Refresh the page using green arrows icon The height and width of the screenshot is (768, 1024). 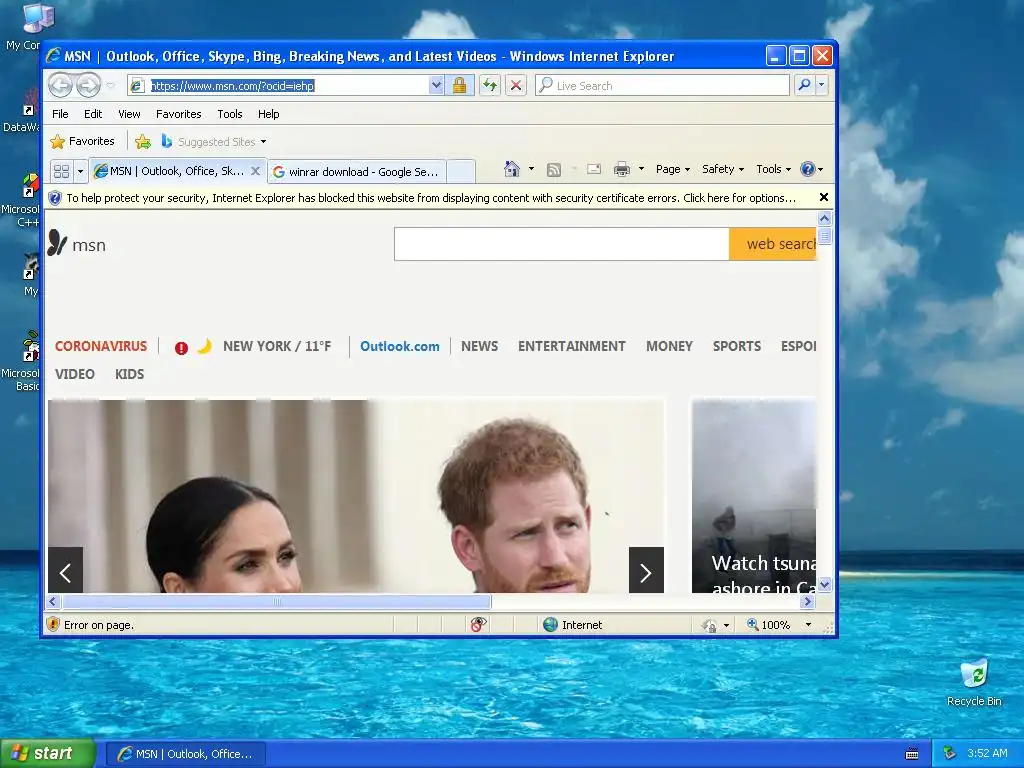click(x=490, y=86)
